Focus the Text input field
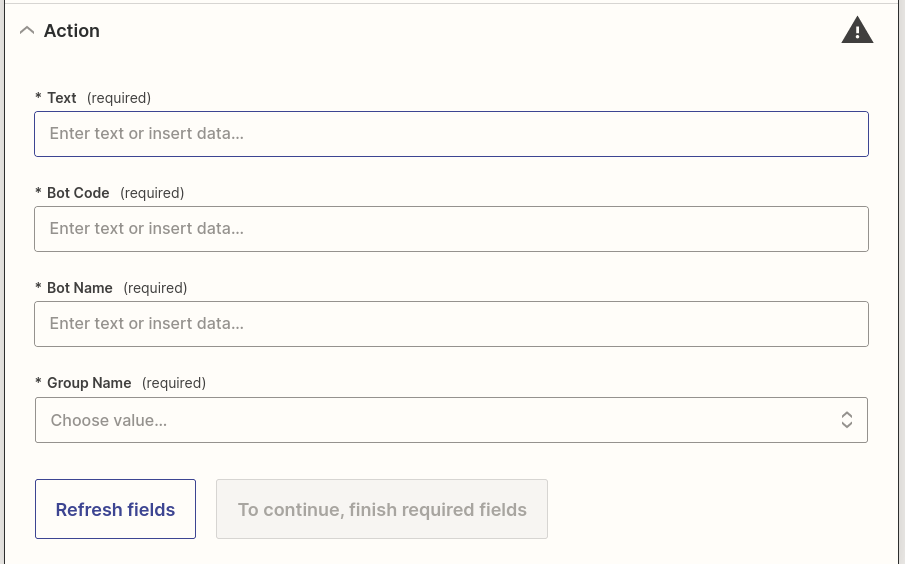 [x=451, y=134]
